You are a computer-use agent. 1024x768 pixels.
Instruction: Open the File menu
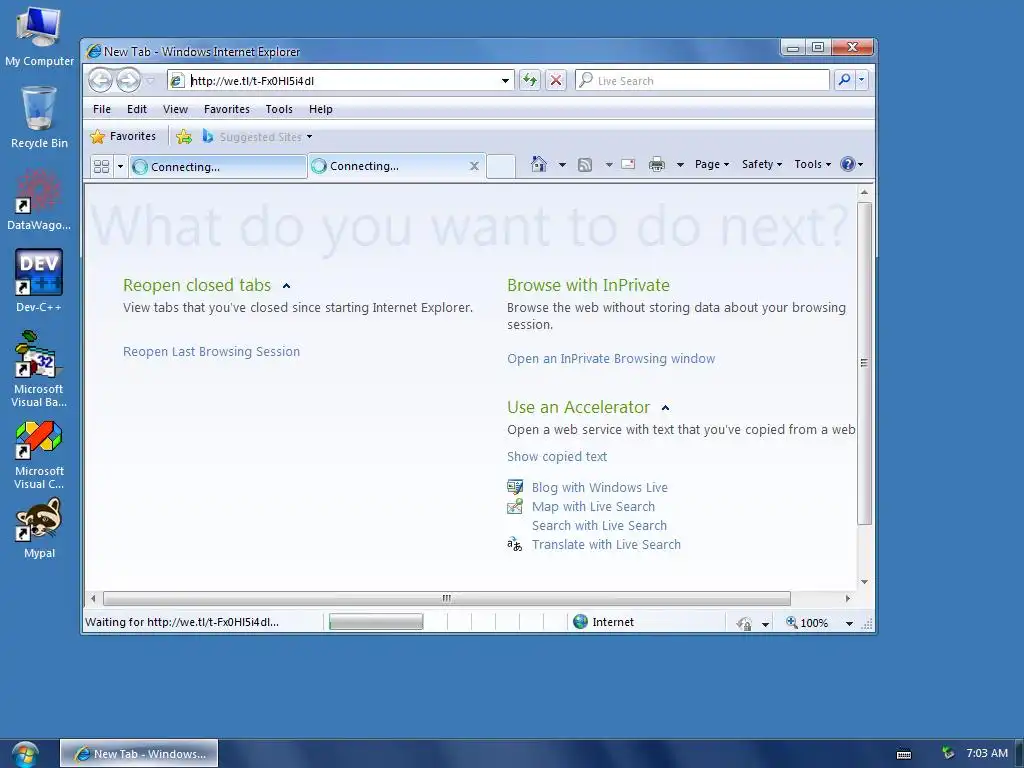(x=102, y=109)
